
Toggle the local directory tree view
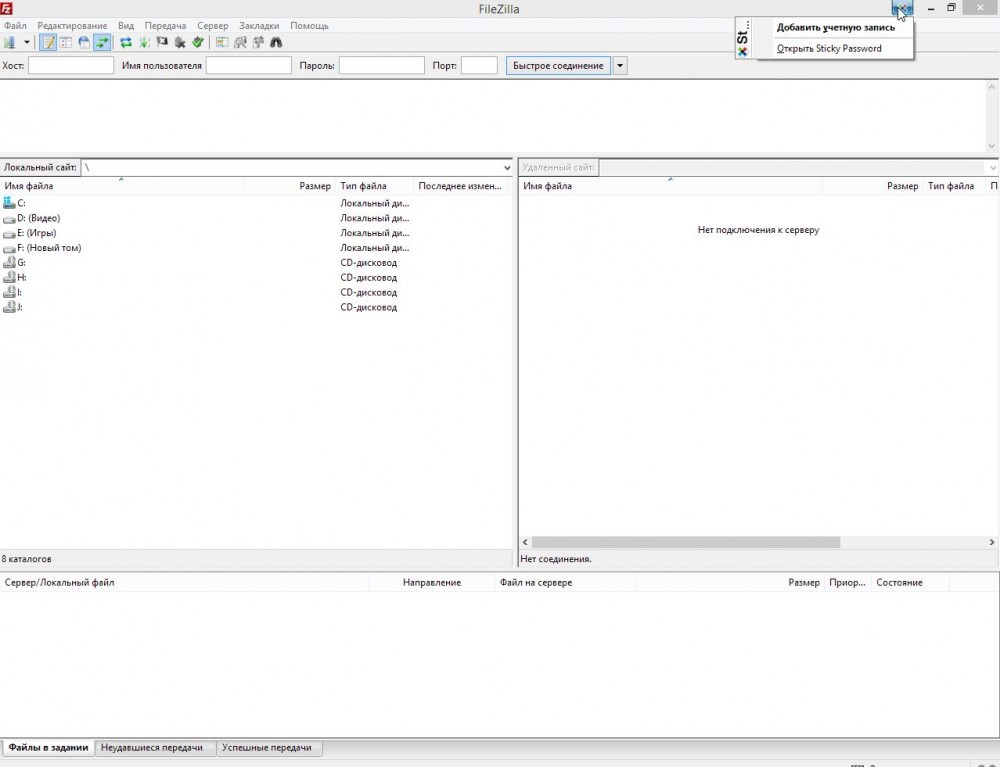pos(65,43)
